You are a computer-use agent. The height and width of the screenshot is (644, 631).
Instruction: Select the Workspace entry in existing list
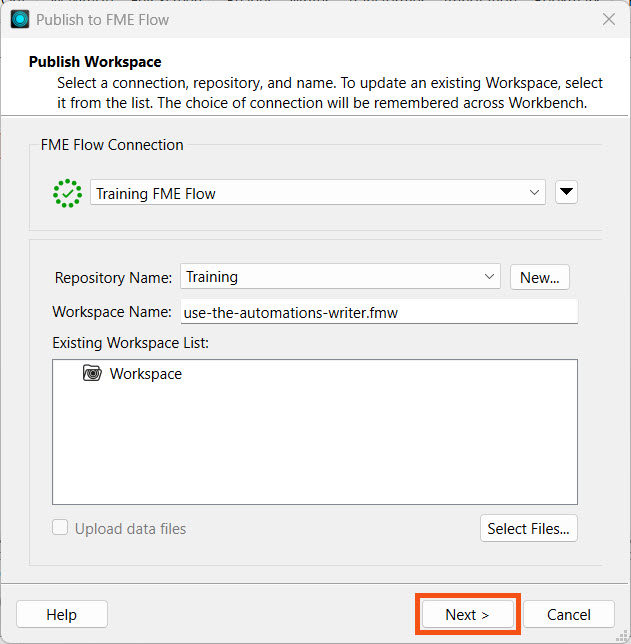point(146,374)
